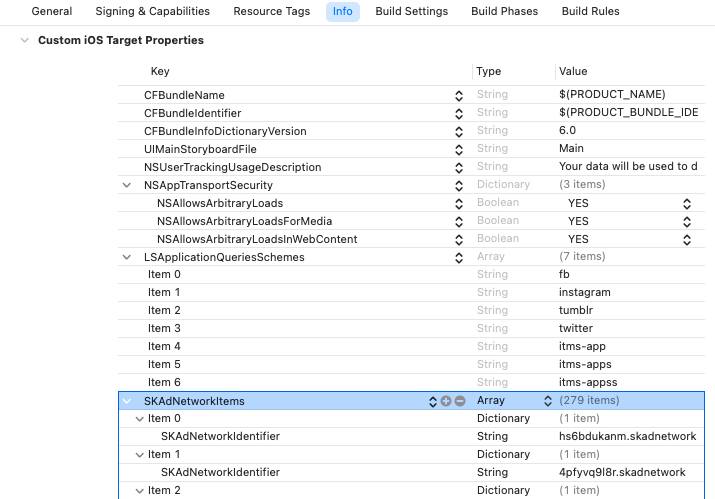Image resolution: width=715 pixels, height=499 pixels.
Task: Open key stepper for CFBundleName
Action: tap(459, 95)
